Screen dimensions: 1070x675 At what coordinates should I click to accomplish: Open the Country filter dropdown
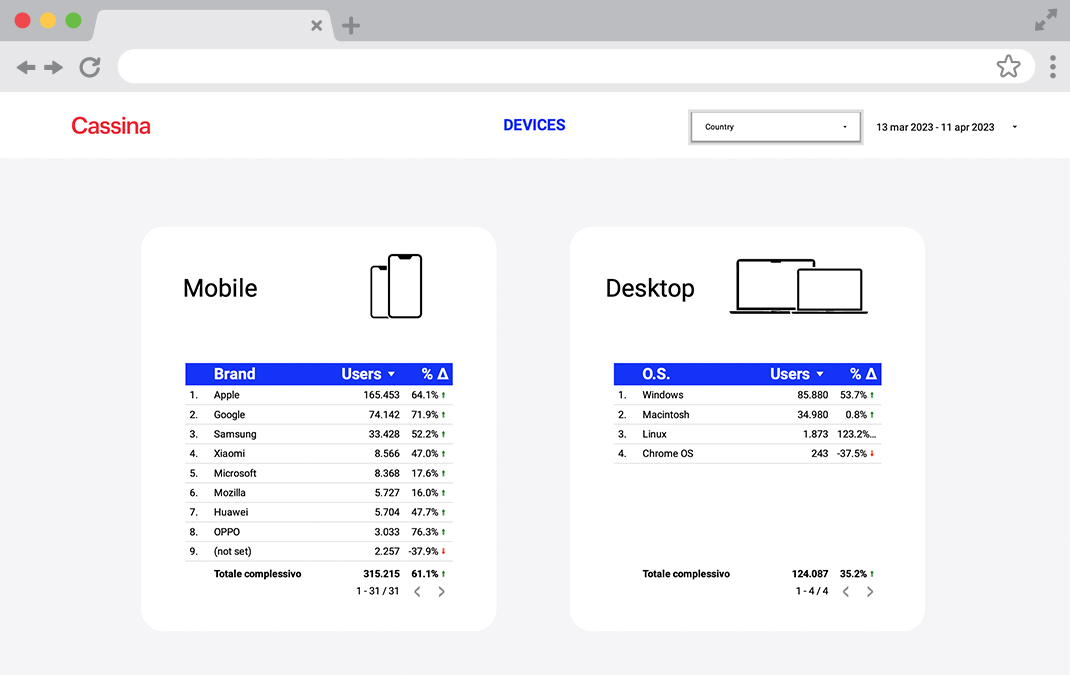[x=775, y=127]
